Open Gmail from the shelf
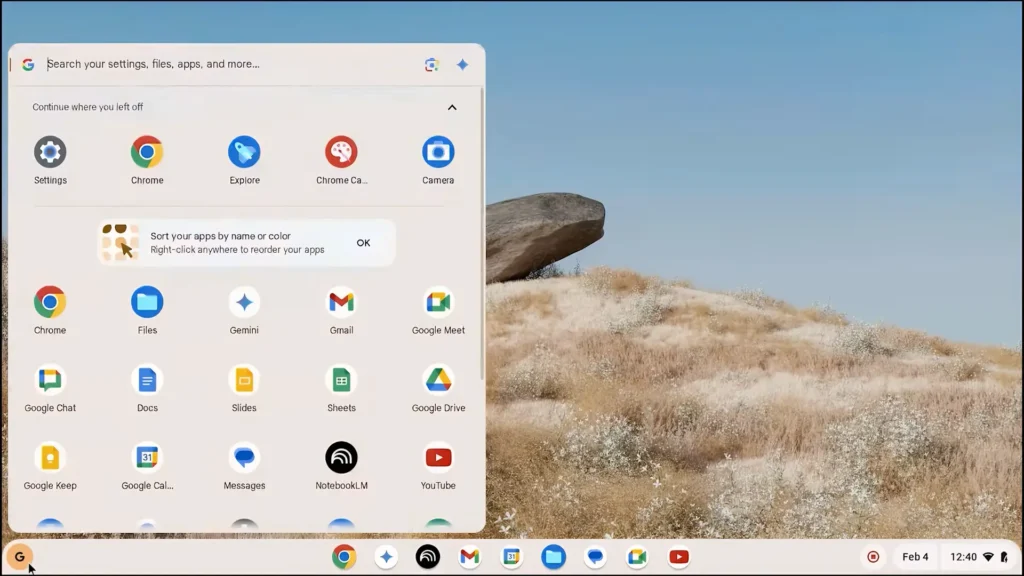The height and width of the screenshot is (576, 1024). (470, 557)
